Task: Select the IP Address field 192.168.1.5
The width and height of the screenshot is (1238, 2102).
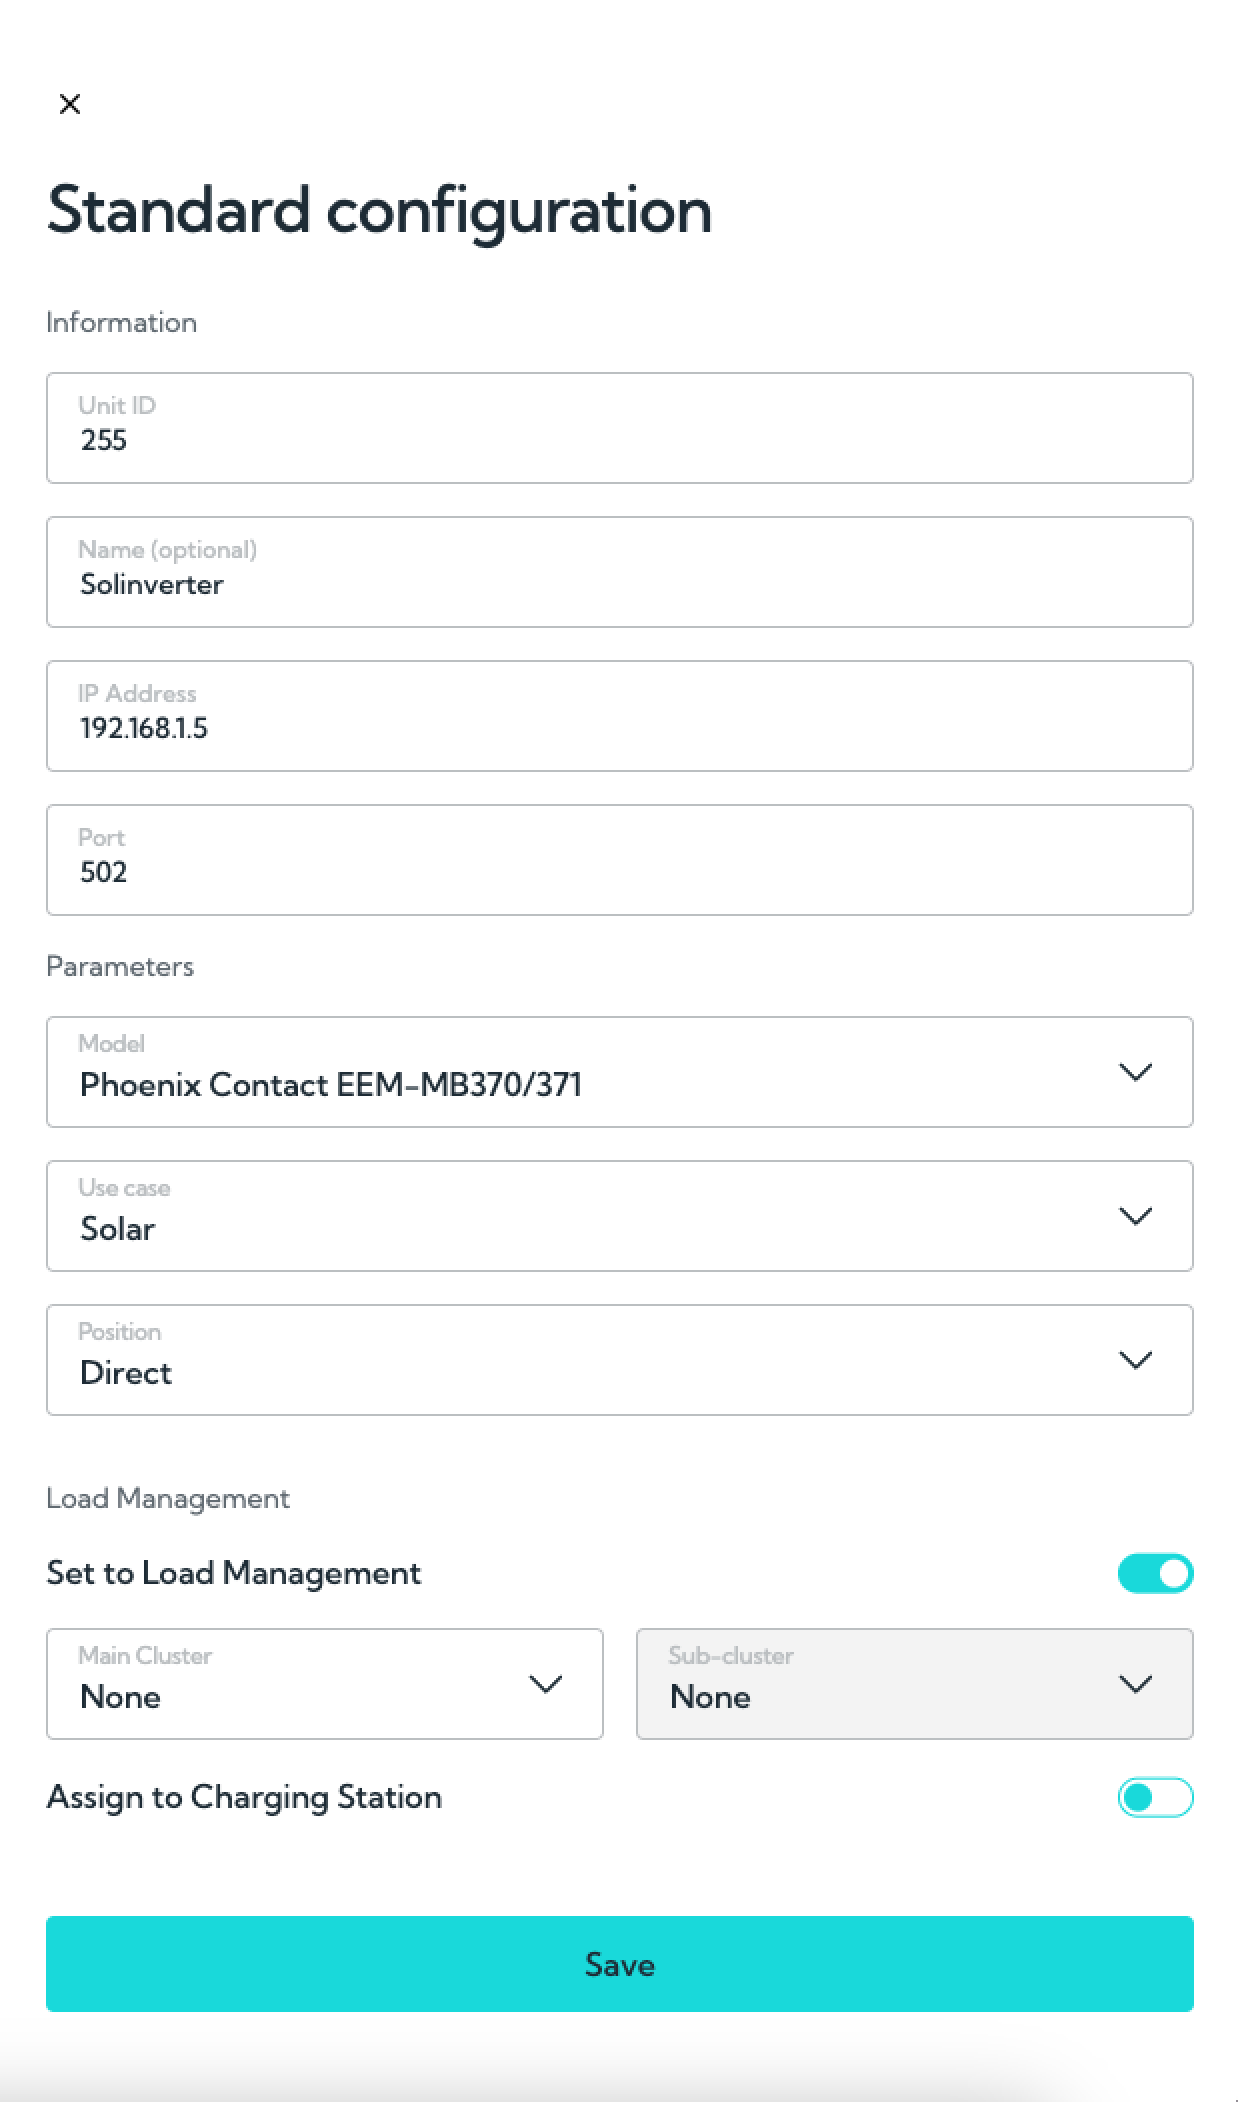Action: coord(620,716)
